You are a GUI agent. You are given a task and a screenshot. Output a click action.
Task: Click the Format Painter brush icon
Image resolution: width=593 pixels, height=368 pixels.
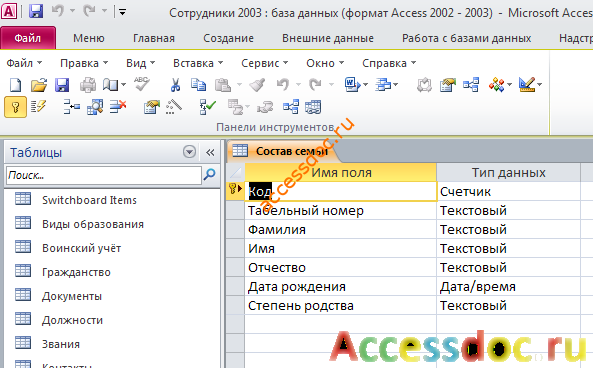257,85
